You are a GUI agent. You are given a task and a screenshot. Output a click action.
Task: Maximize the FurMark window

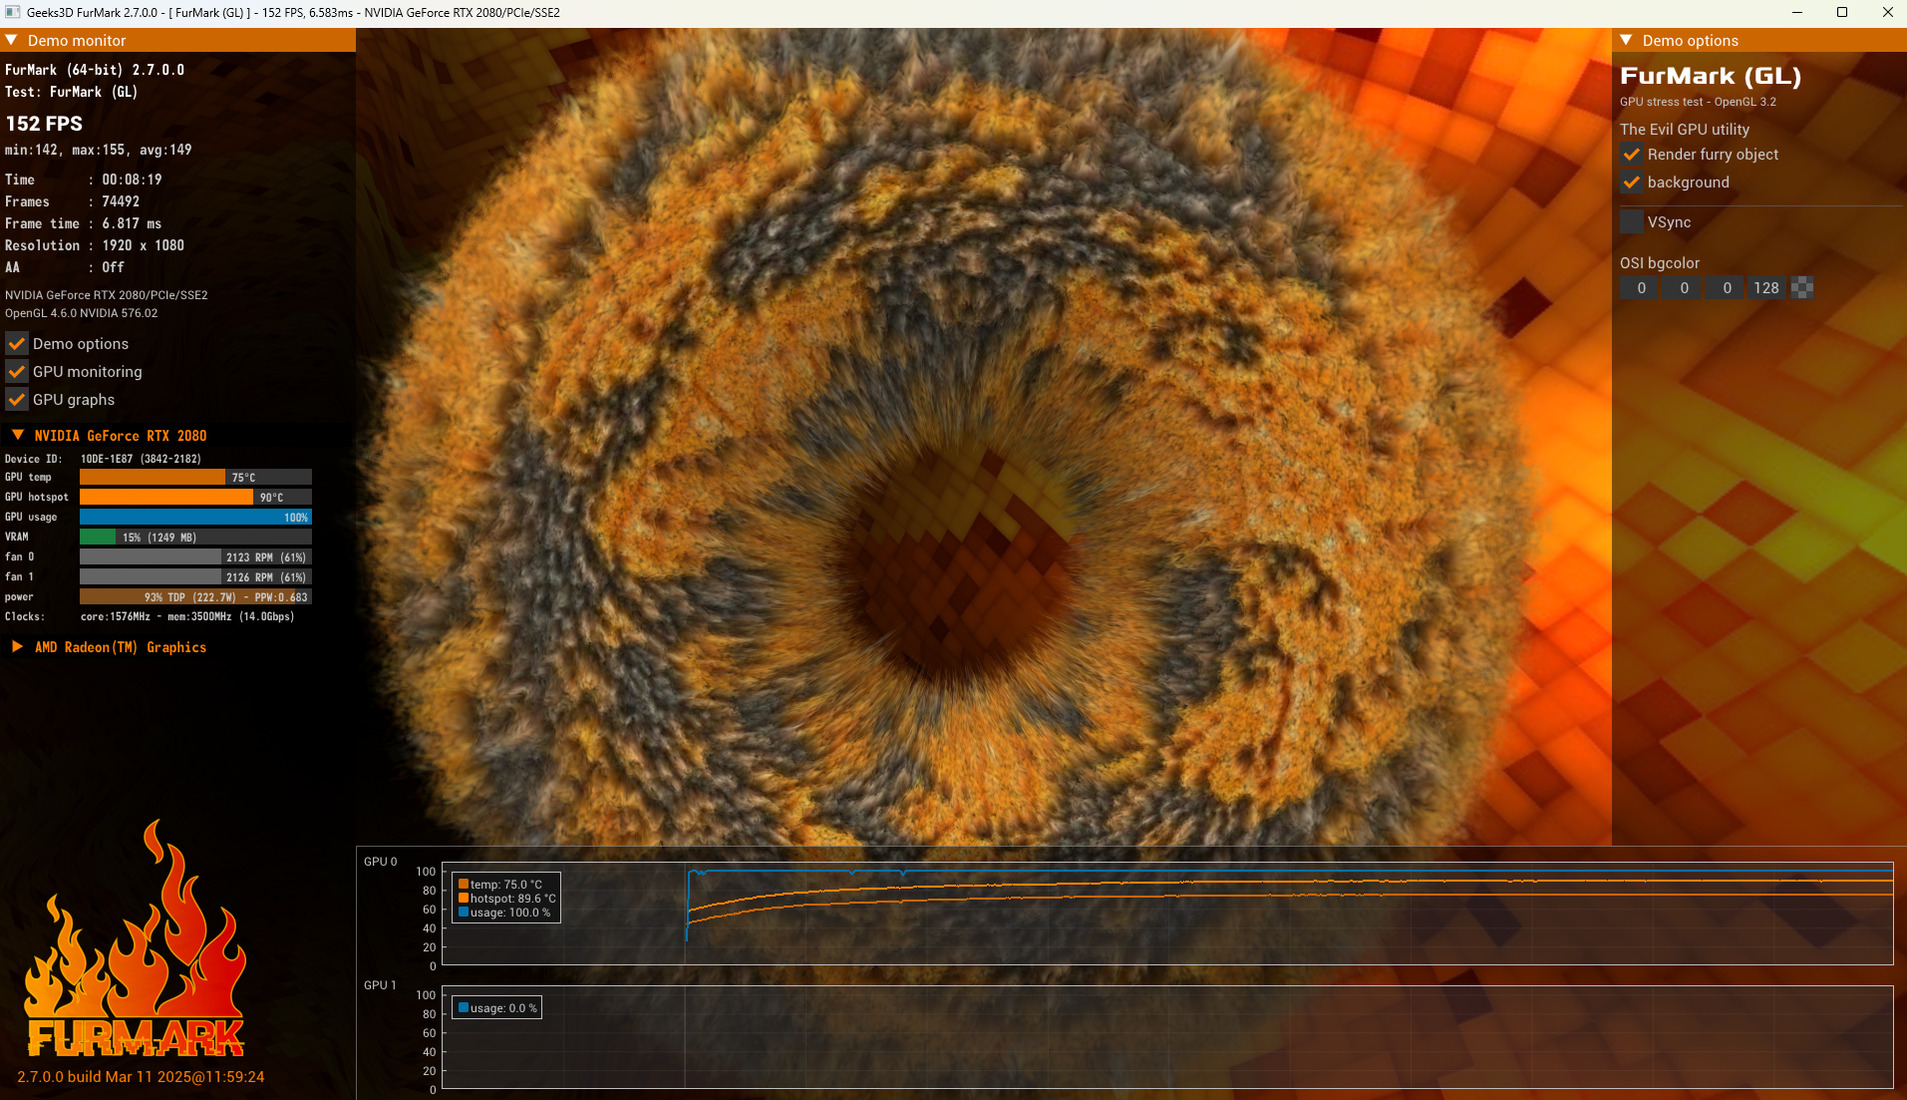1842,12
